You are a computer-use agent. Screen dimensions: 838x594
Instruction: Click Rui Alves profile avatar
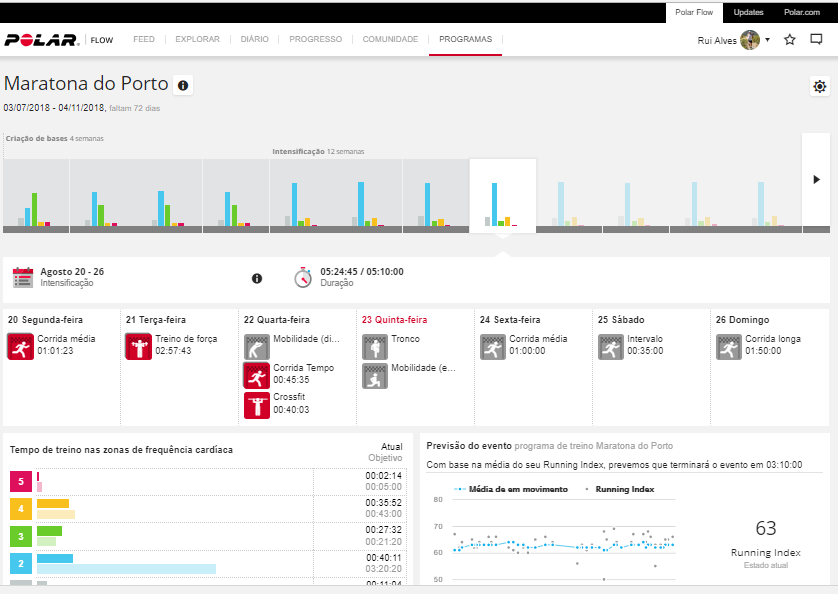[750, 40]
